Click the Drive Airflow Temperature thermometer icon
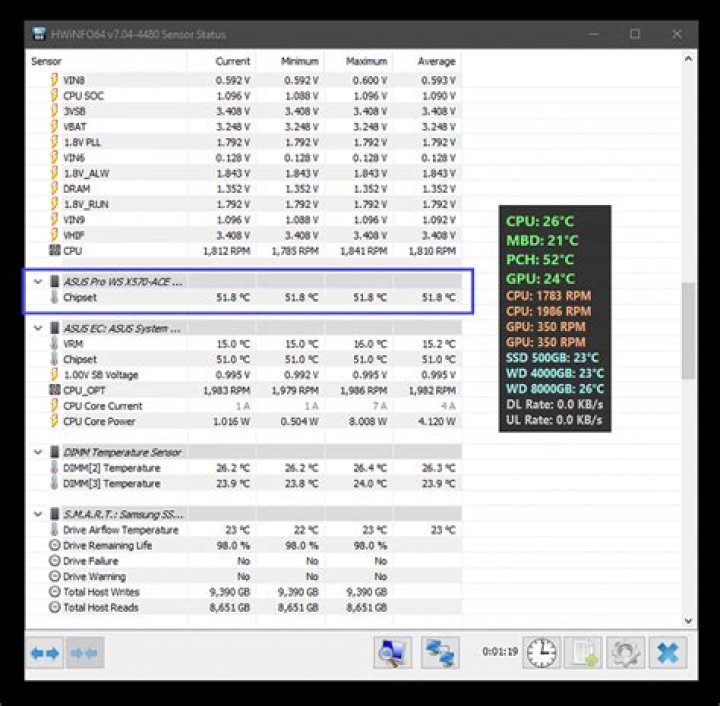The width and height of the screenshot is (720, 706). point(55,530)
